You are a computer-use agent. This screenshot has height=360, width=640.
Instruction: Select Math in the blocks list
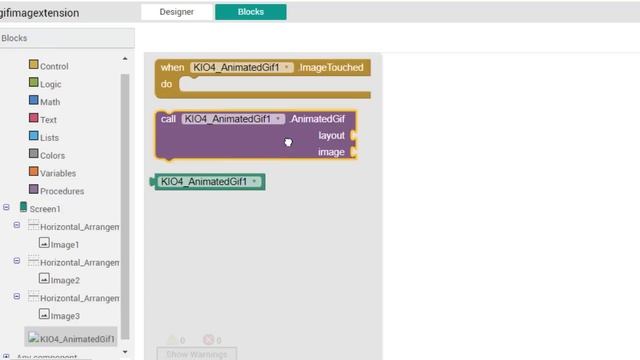coord(50,102)
